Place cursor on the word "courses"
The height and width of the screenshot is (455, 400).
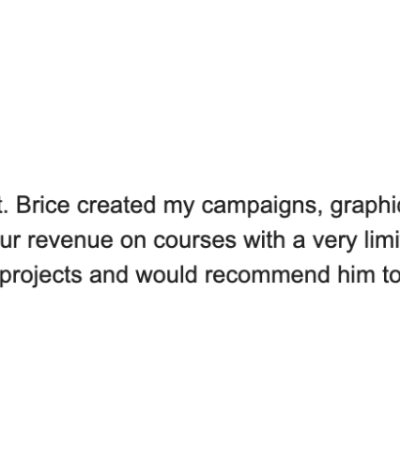click(x=195, y=241)
